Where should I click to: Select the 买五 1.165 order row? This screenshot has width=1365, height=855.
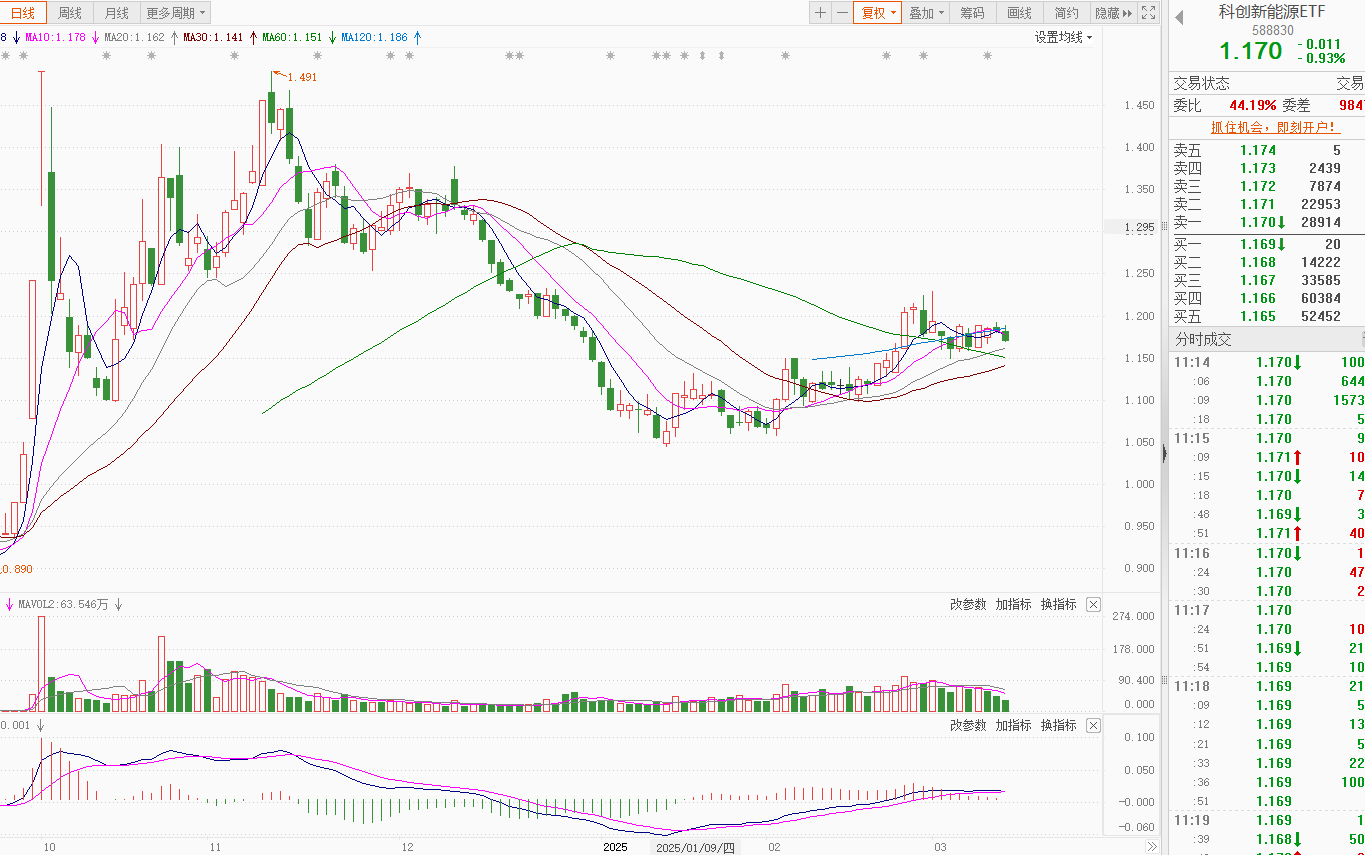[x=1268, y=316]
